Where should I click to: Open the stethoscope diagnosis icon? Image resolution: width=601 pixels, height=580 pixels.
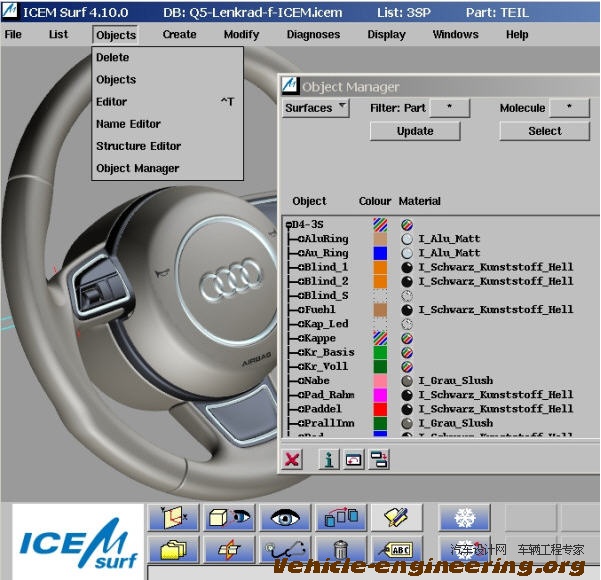(x=285, y=549)
